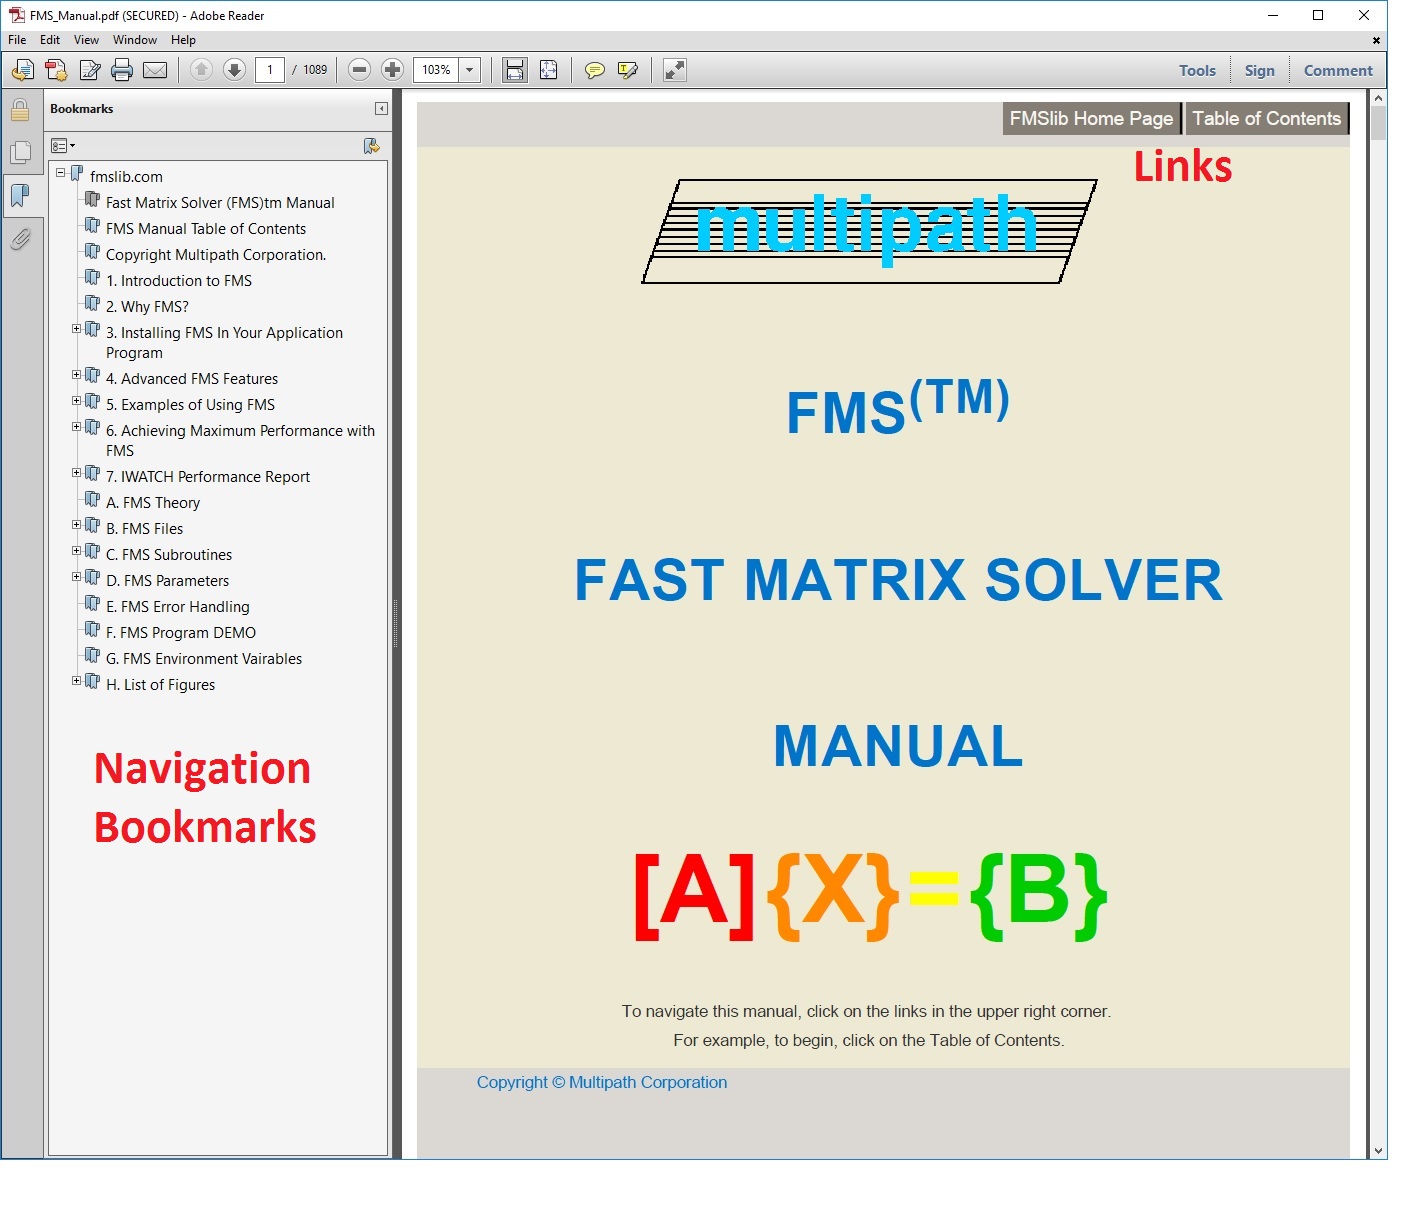Open the View menu
The image size is (1402, 1228).
pos(86,40)
